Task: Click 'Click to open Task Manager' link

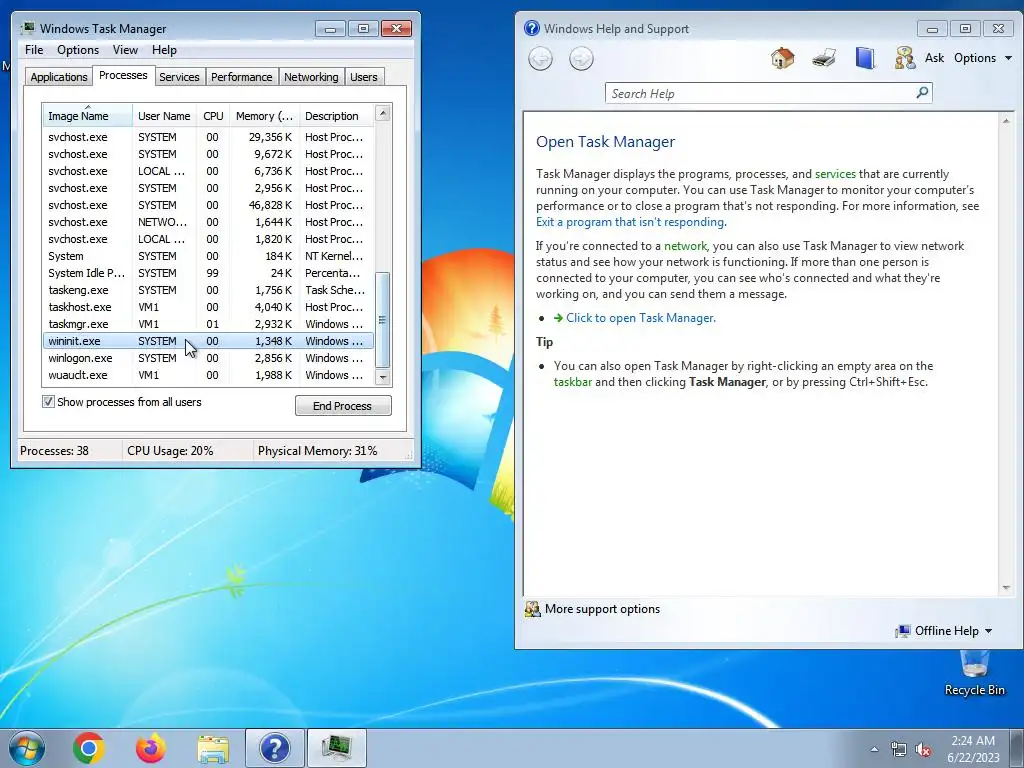Action: (x=641, y=318)
